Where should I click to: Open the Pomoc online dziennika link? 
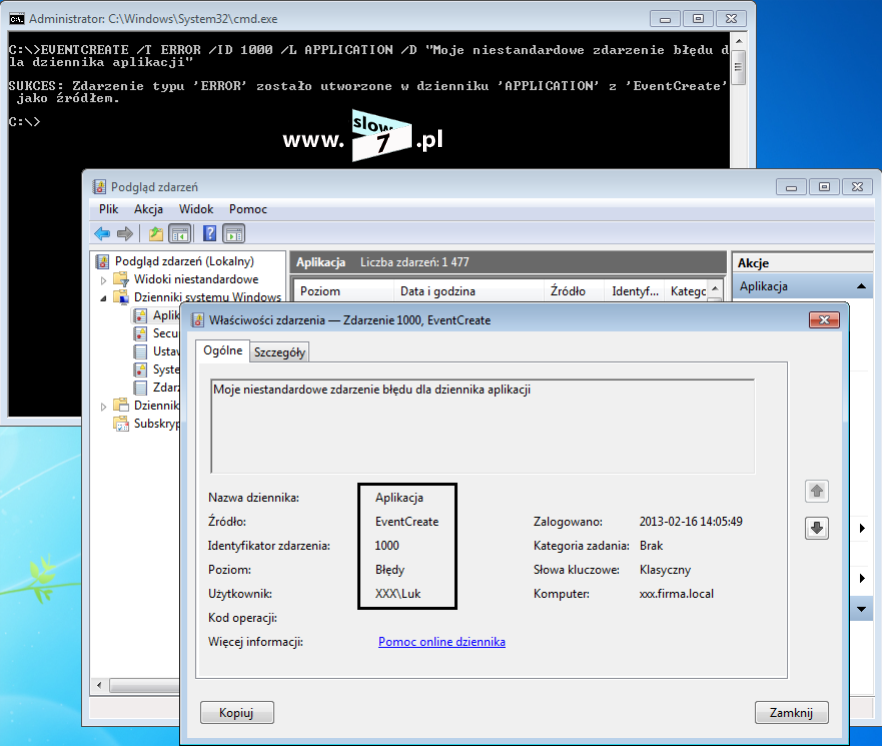(x=442, y=642)
